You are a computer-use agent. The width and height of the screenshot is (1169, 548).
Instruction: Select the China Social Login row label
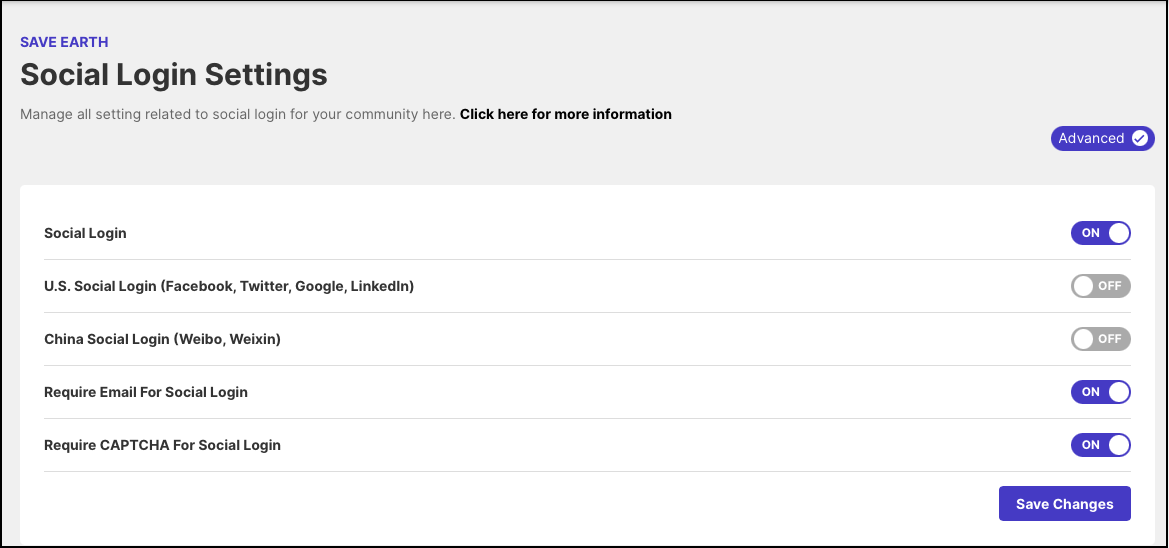[x=163, y=339]
